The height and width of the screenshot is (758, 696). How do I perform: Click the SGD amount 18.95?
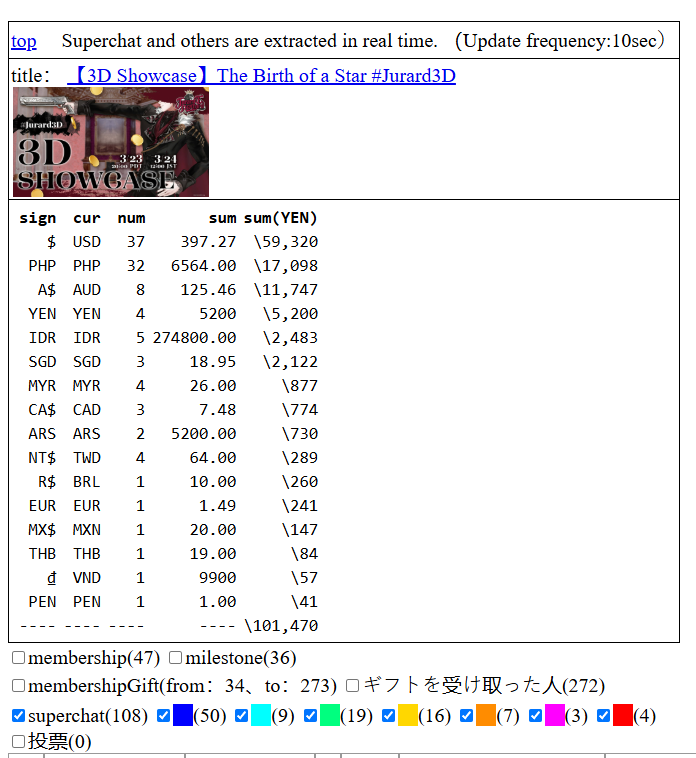[213, 362]
